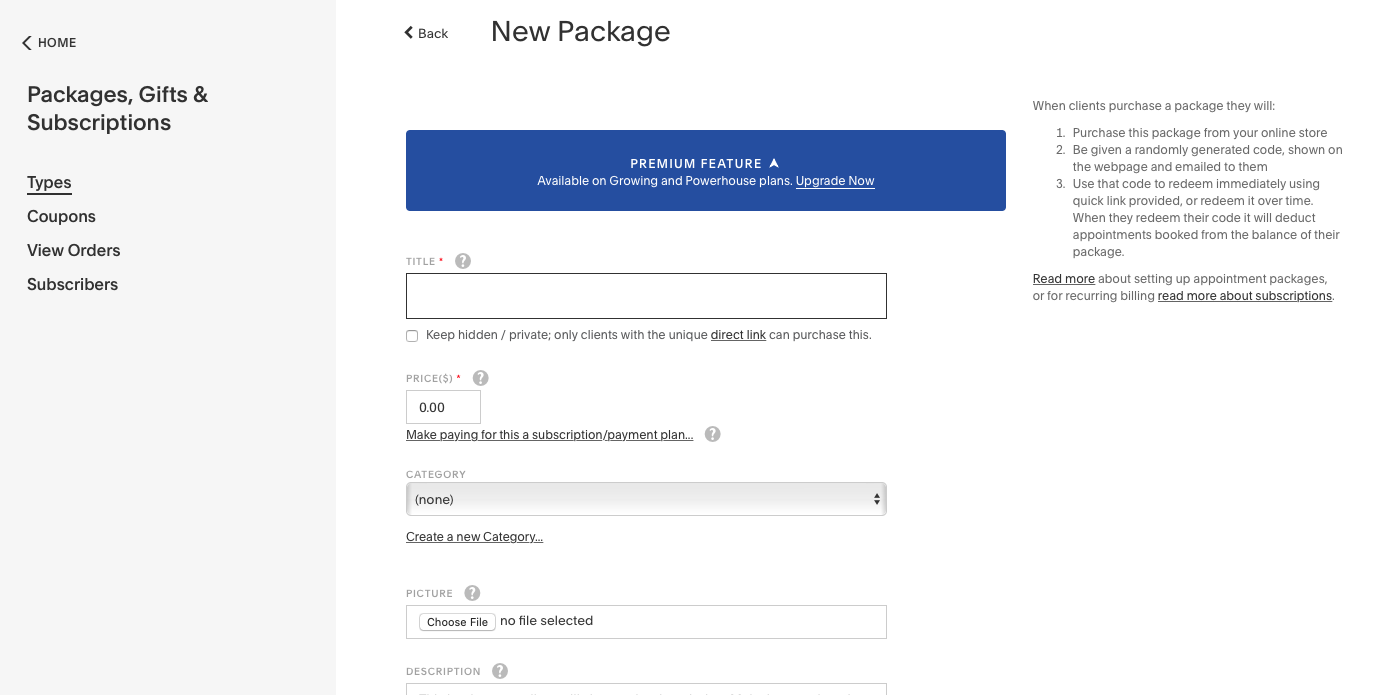Image resolution: width=1393 pixels, height=695 pixels.
Task: Expand Create a new Category option
Action: pos(474,537)
